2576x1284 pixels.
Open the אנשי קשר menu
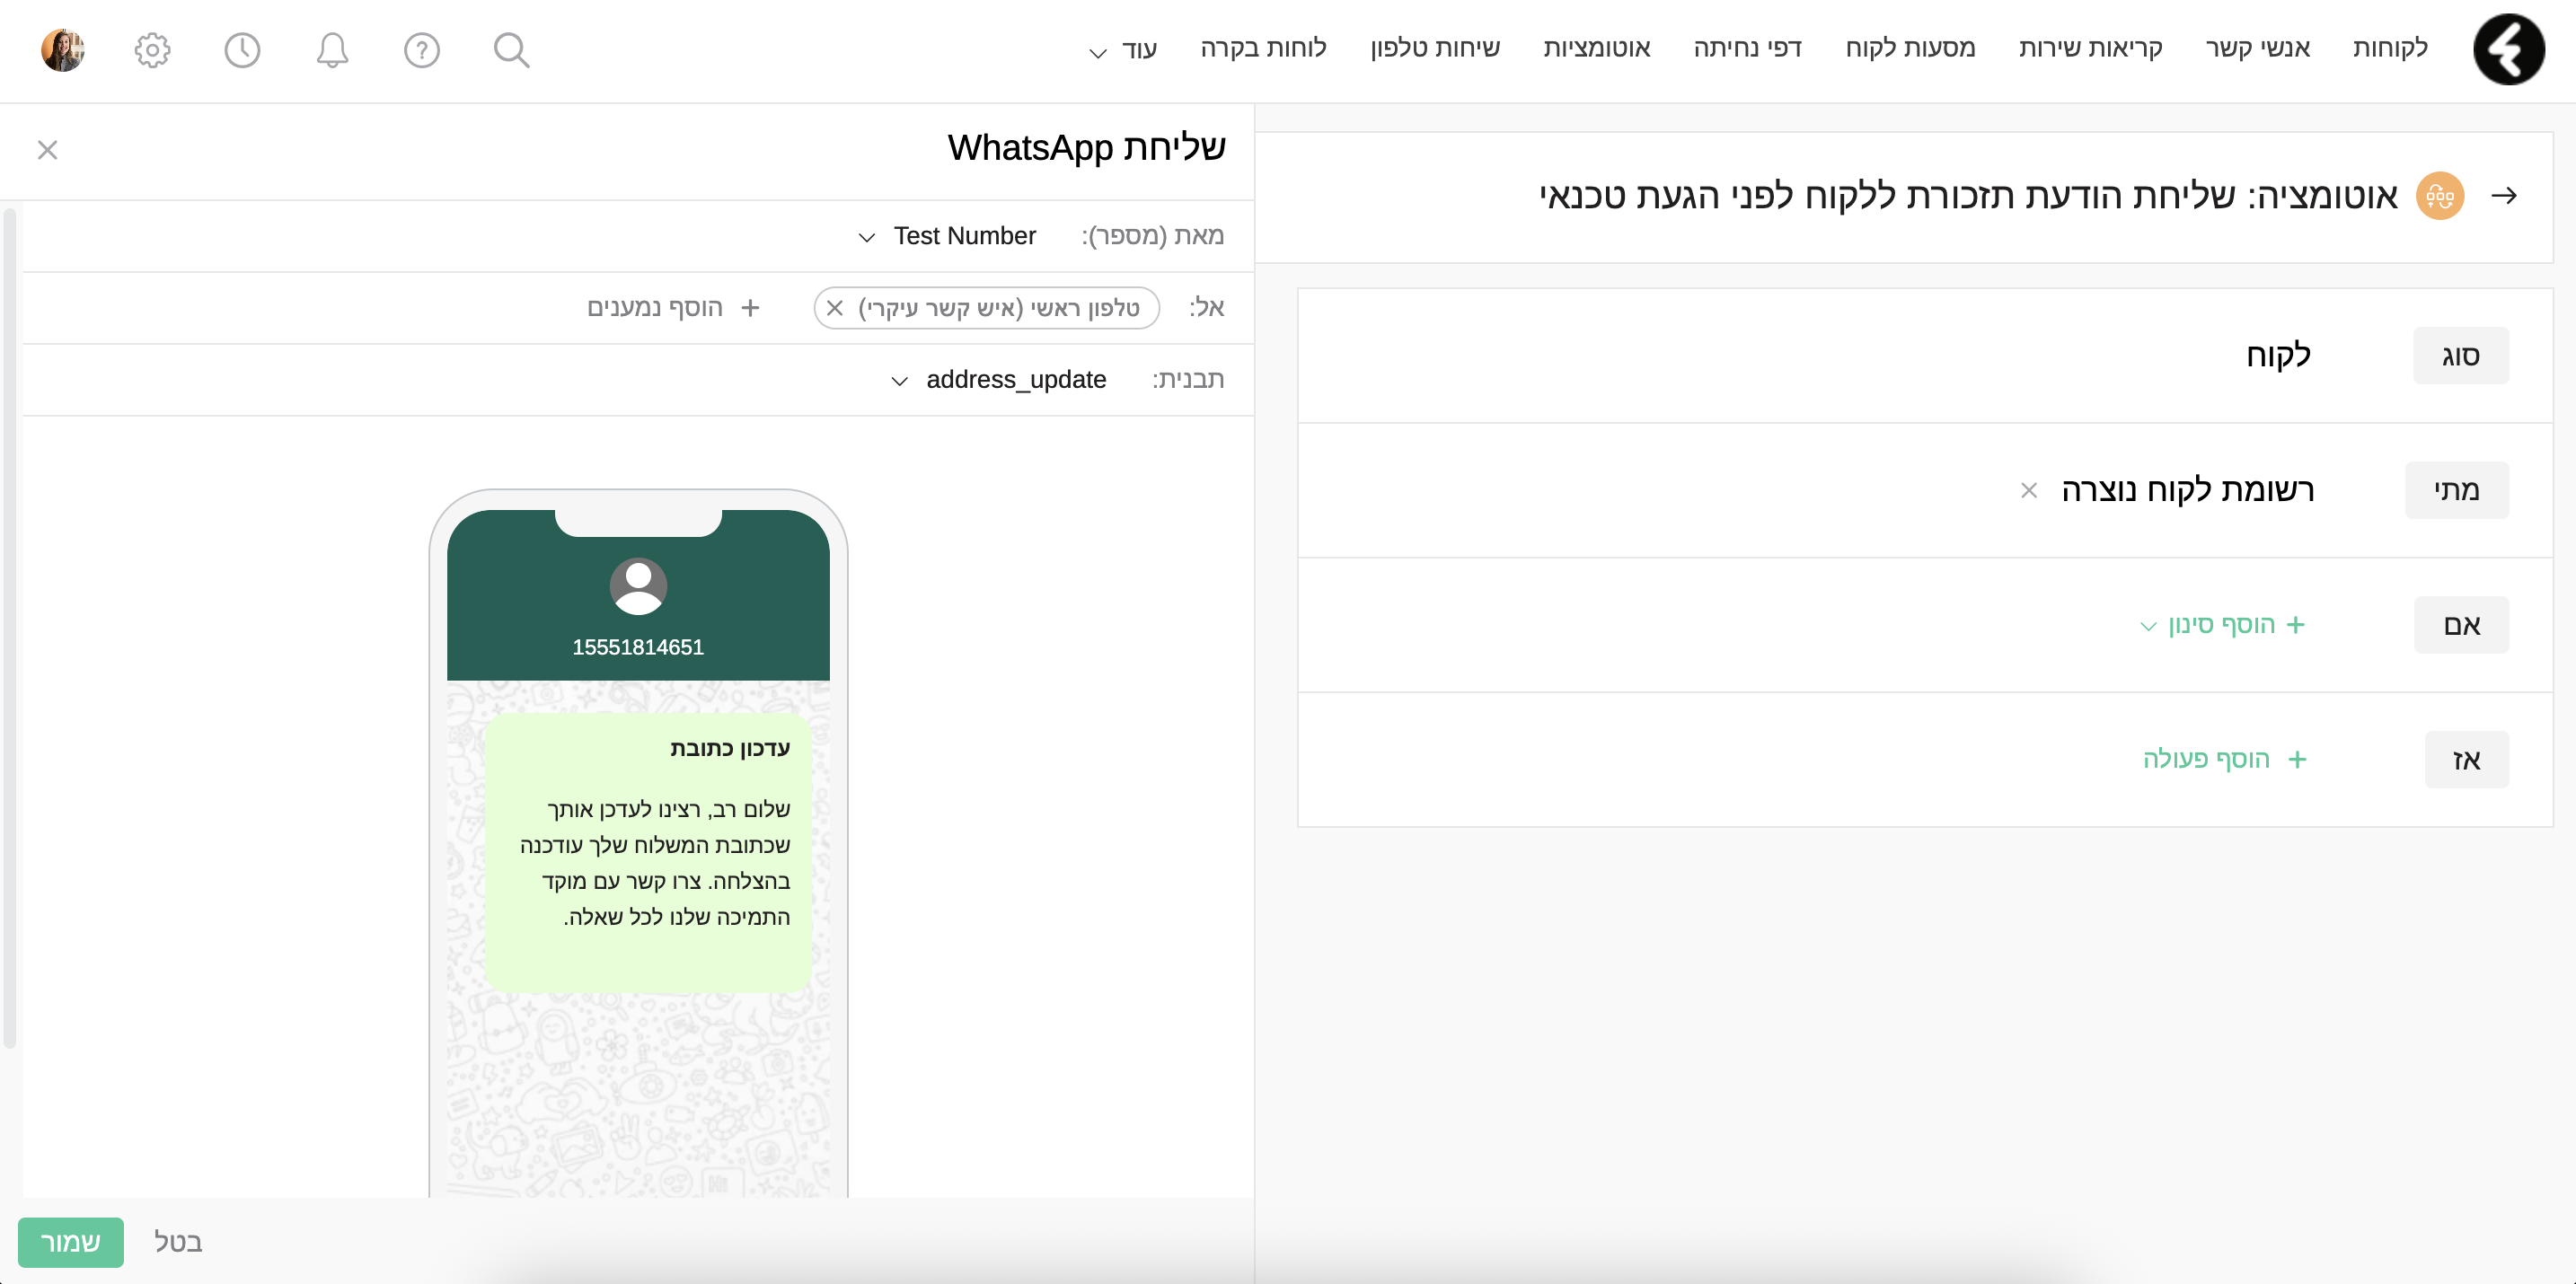tap(2257, 48)
